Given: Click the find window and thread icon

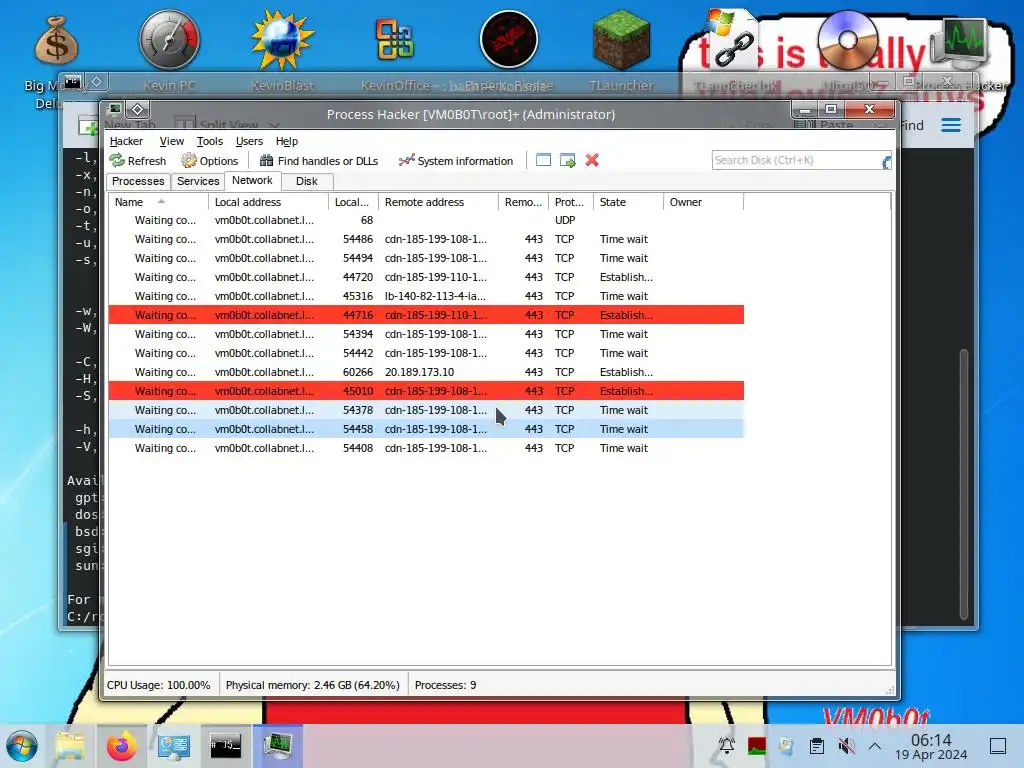Looking at the screenshot, I should click(568, 160).
